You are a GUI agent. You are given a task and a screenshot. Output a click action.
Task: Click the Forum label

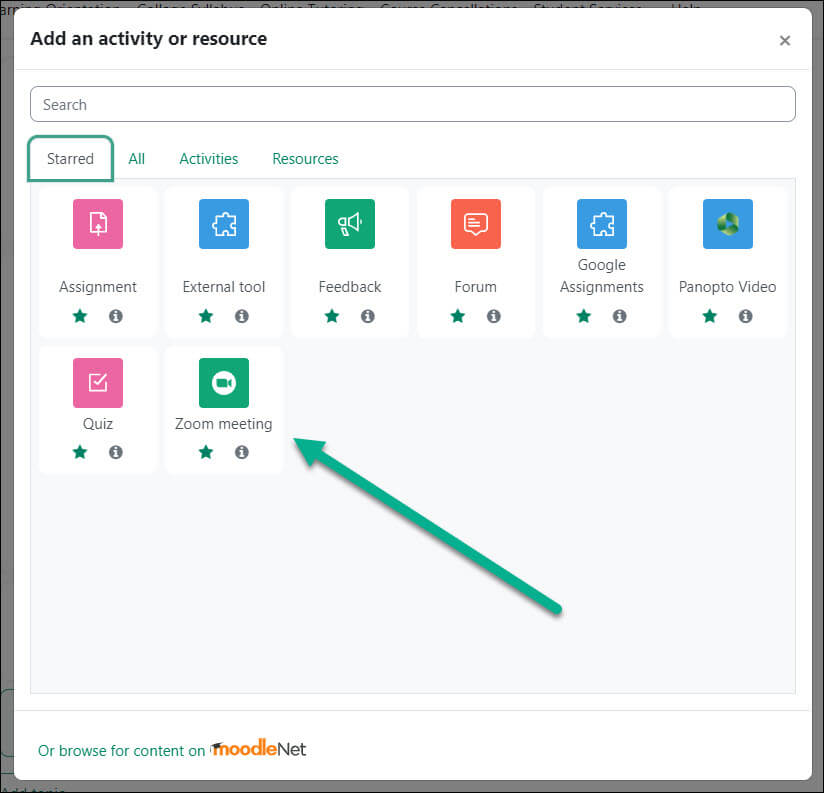[476, 287]
